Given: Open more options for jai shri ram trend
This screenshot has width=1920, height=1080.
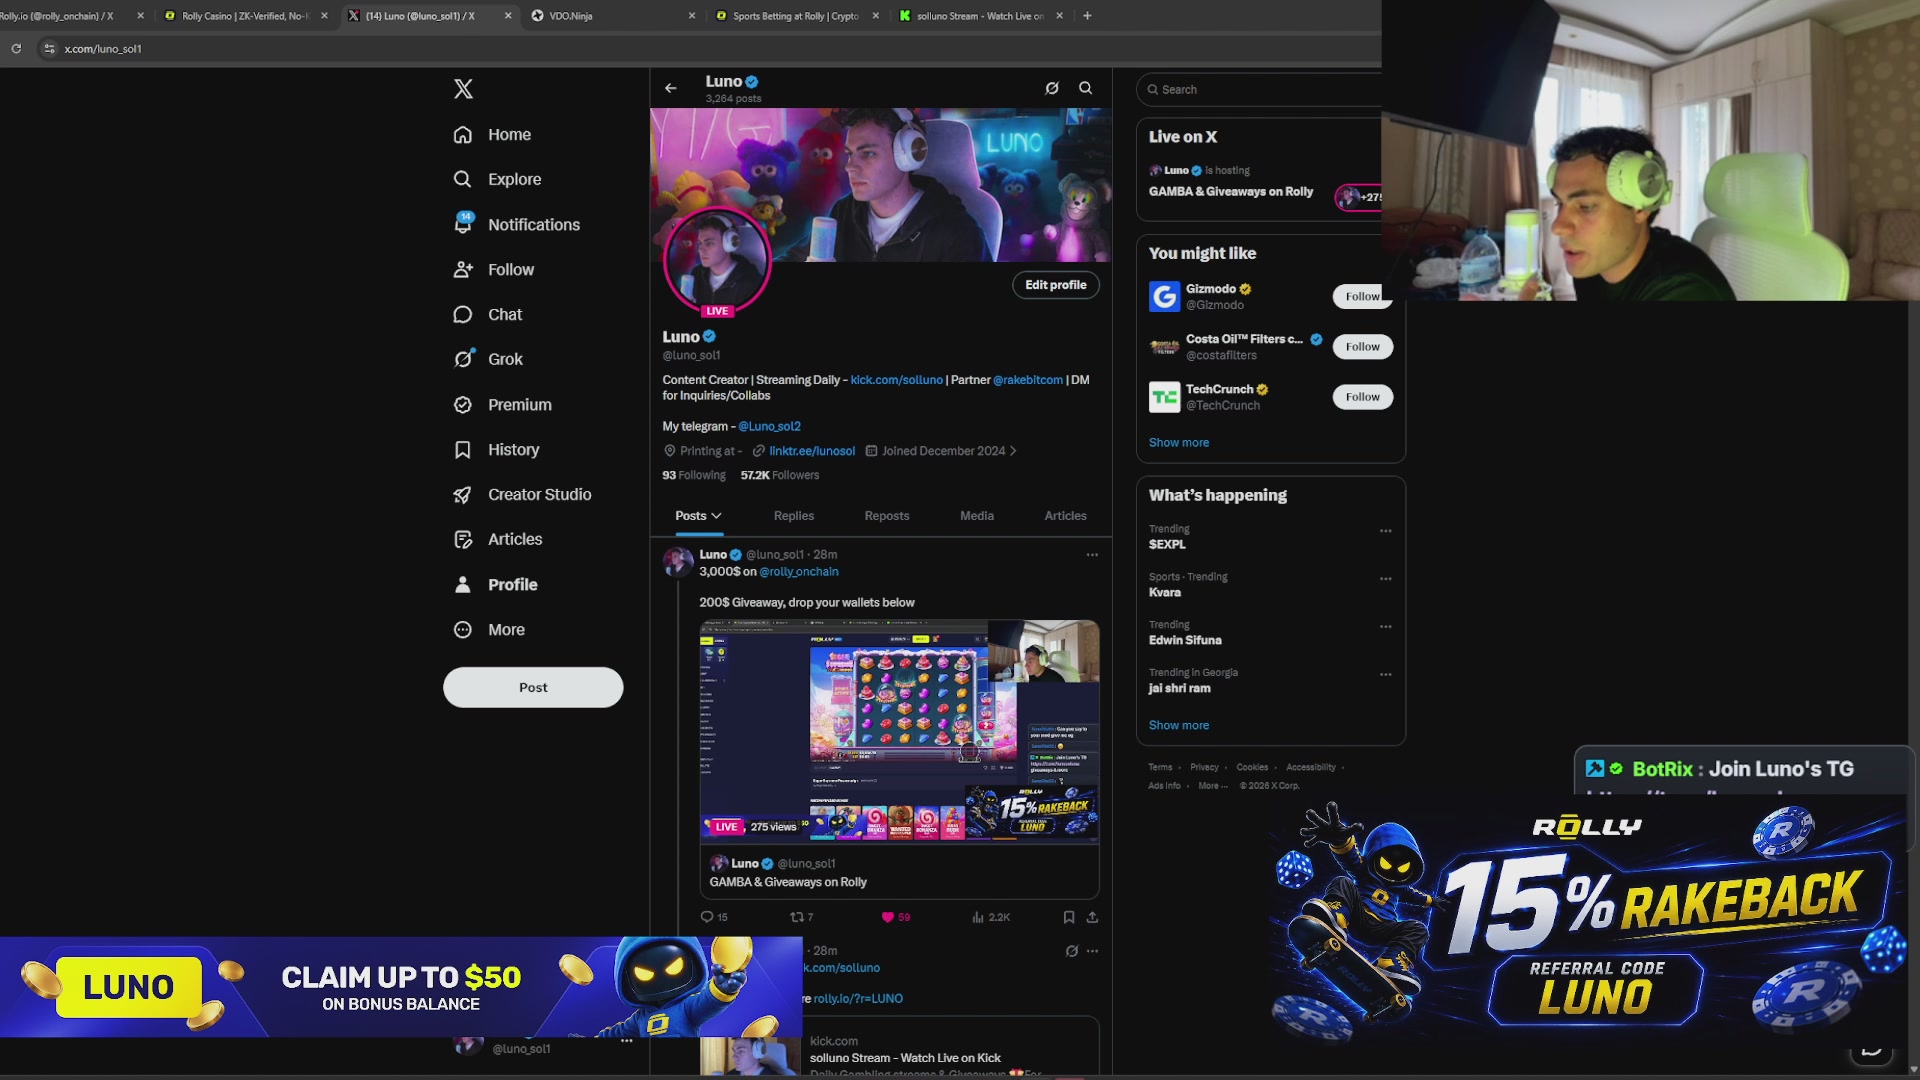Looking at the screenshot, I should pos(1386,675).
